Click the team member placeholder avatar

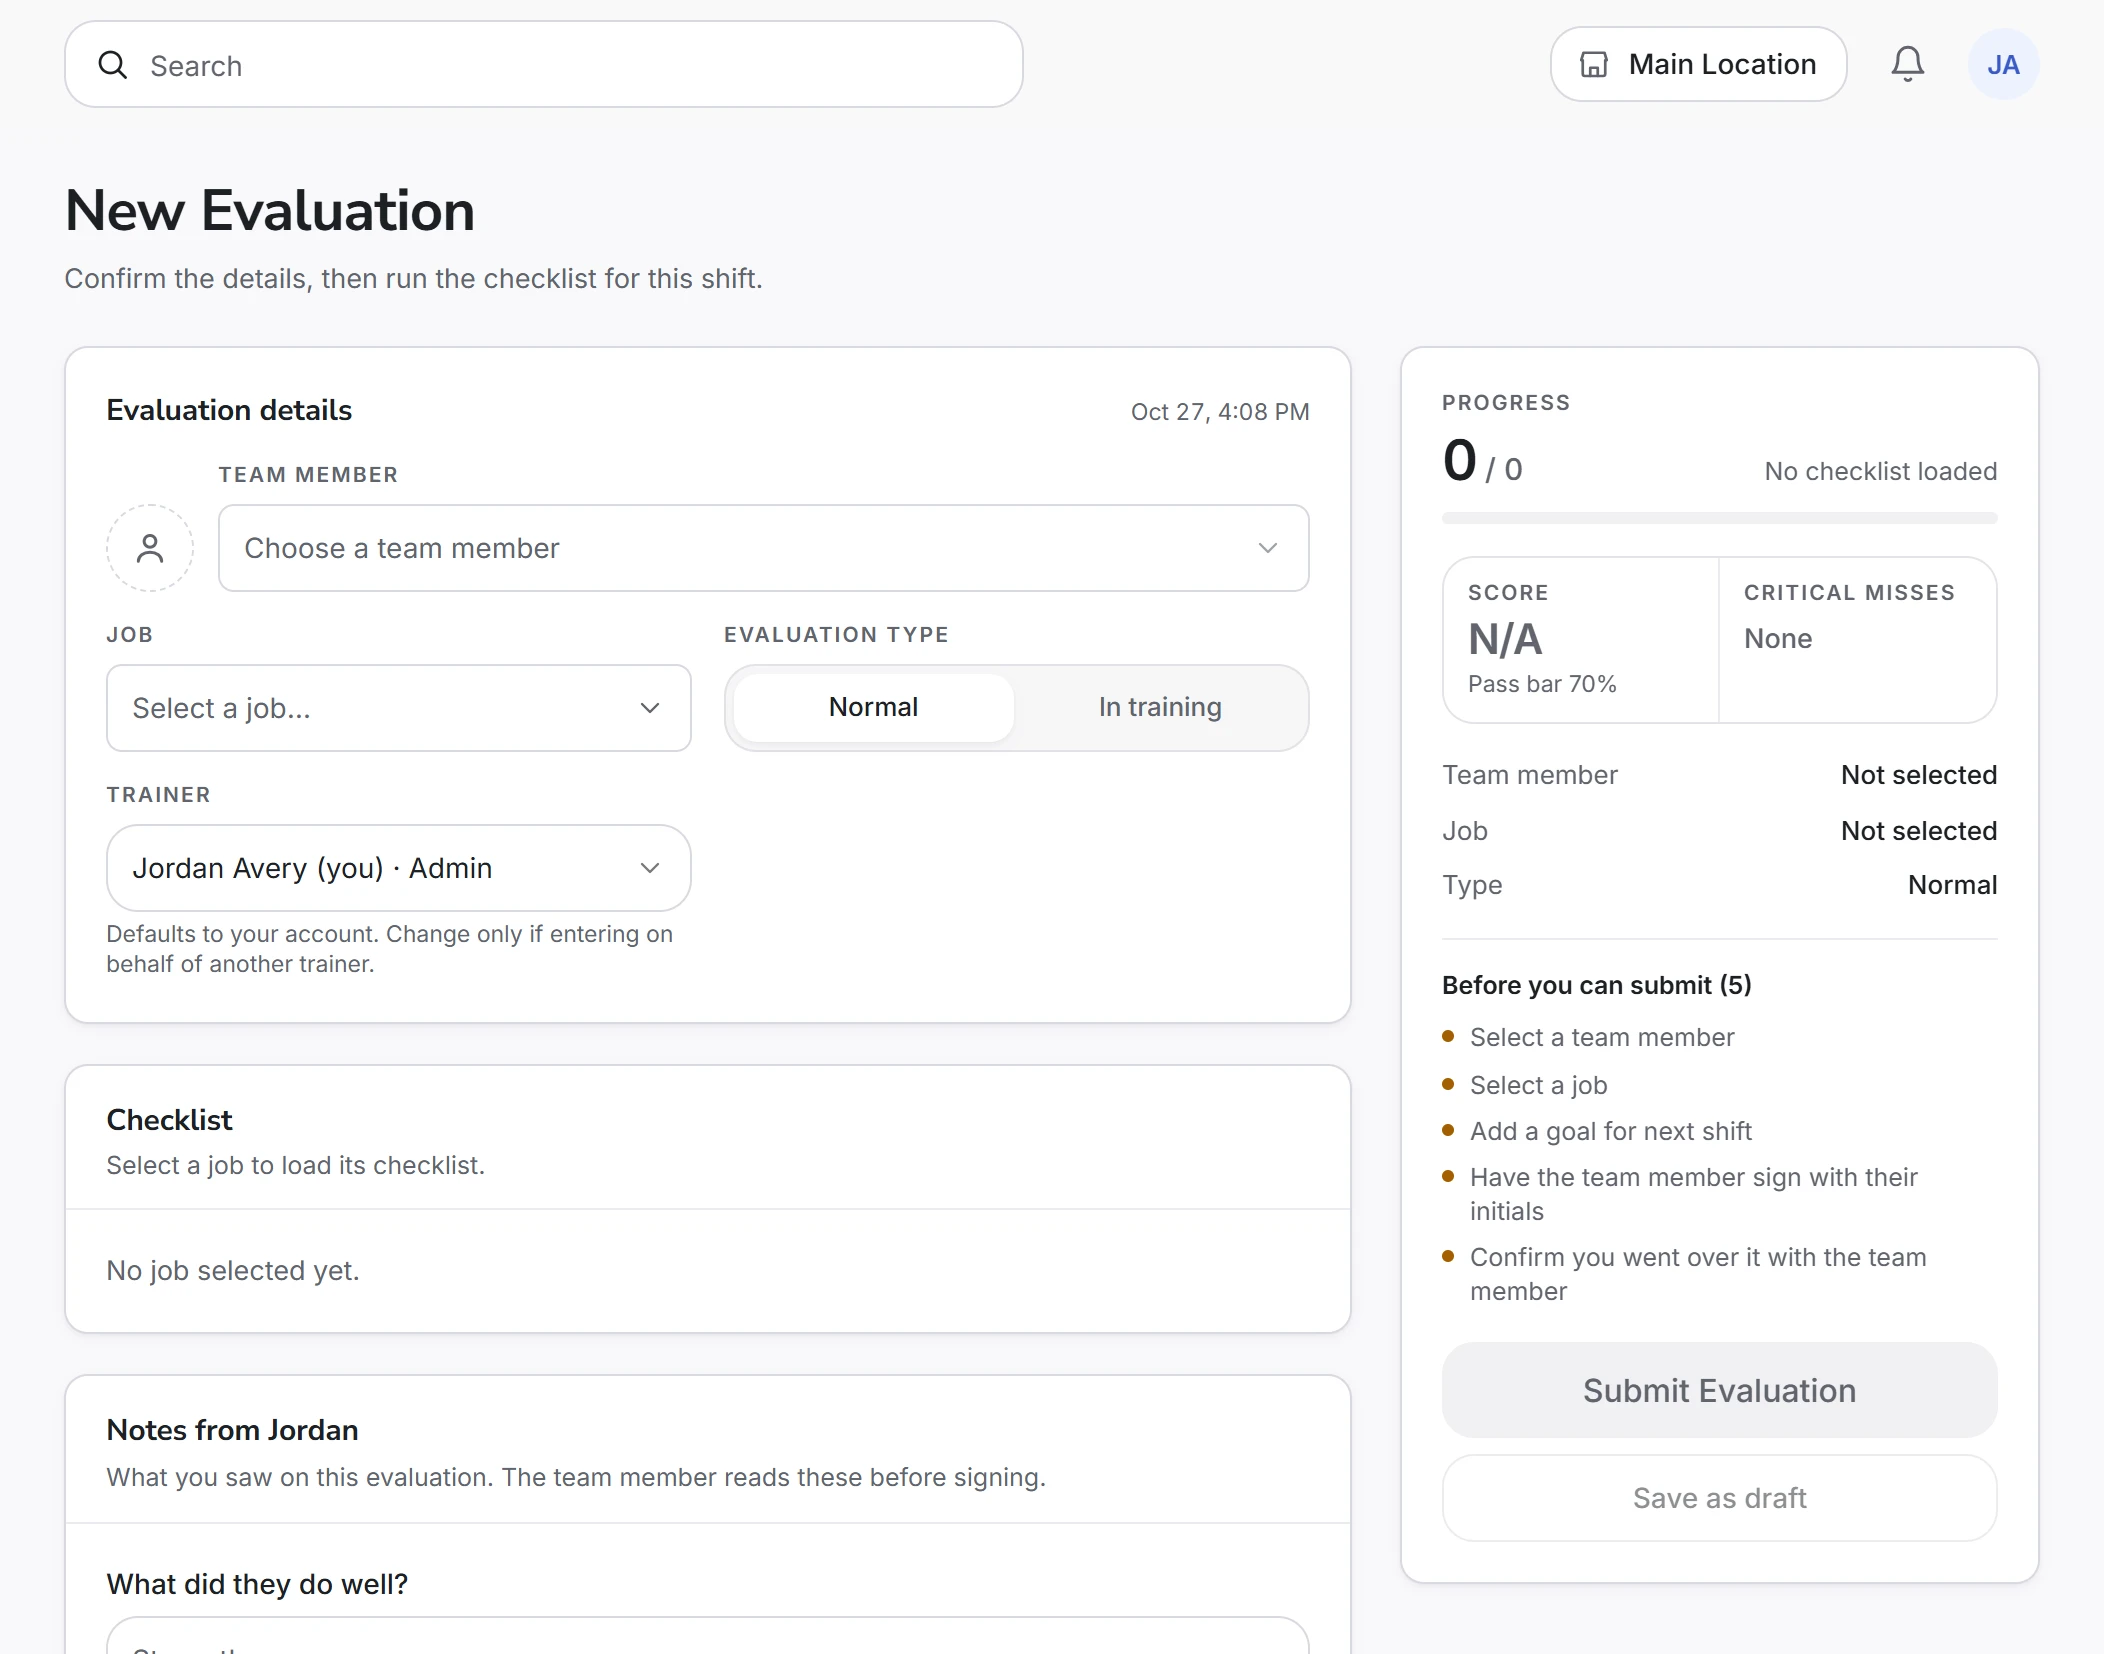(150, 548)
